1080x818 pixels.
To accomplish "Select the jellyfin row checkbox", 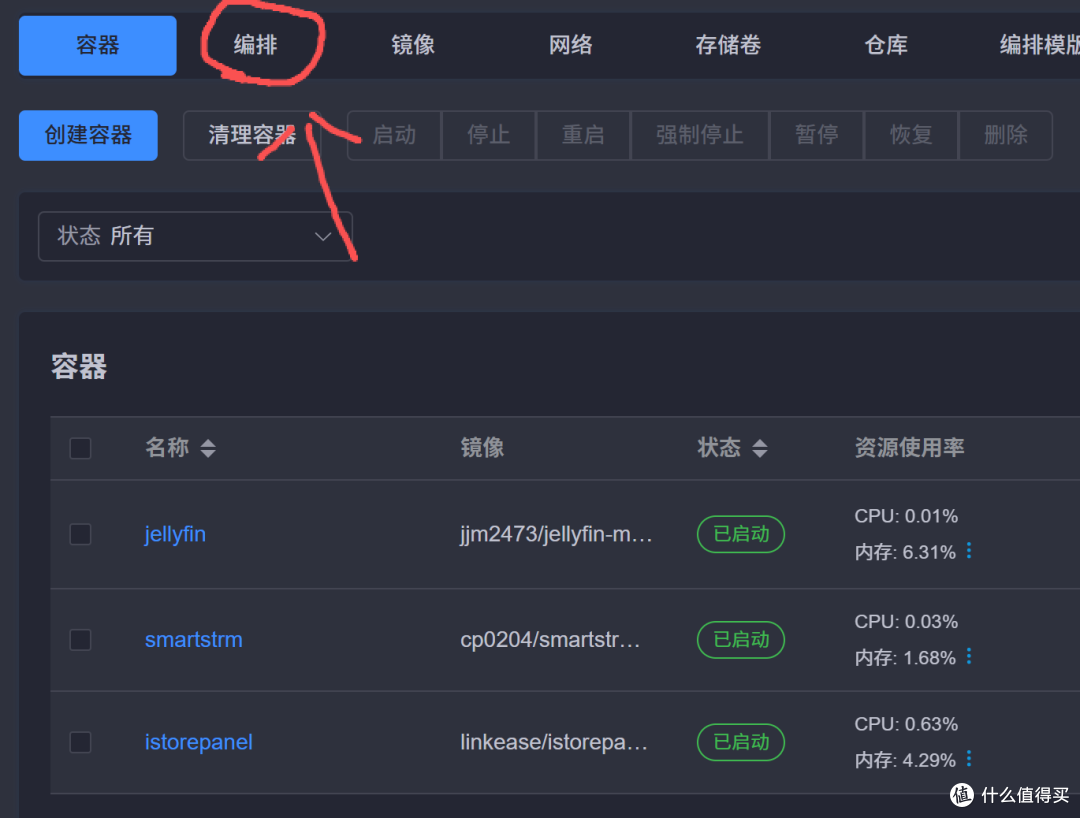I will click(x=81, y=534).
